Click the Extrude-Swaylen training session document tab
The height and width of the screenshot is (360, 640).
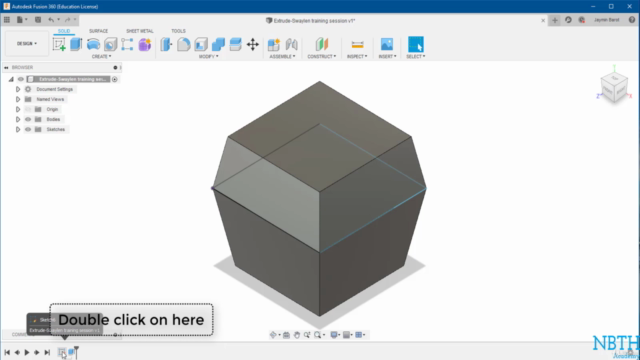coord(311,20)
